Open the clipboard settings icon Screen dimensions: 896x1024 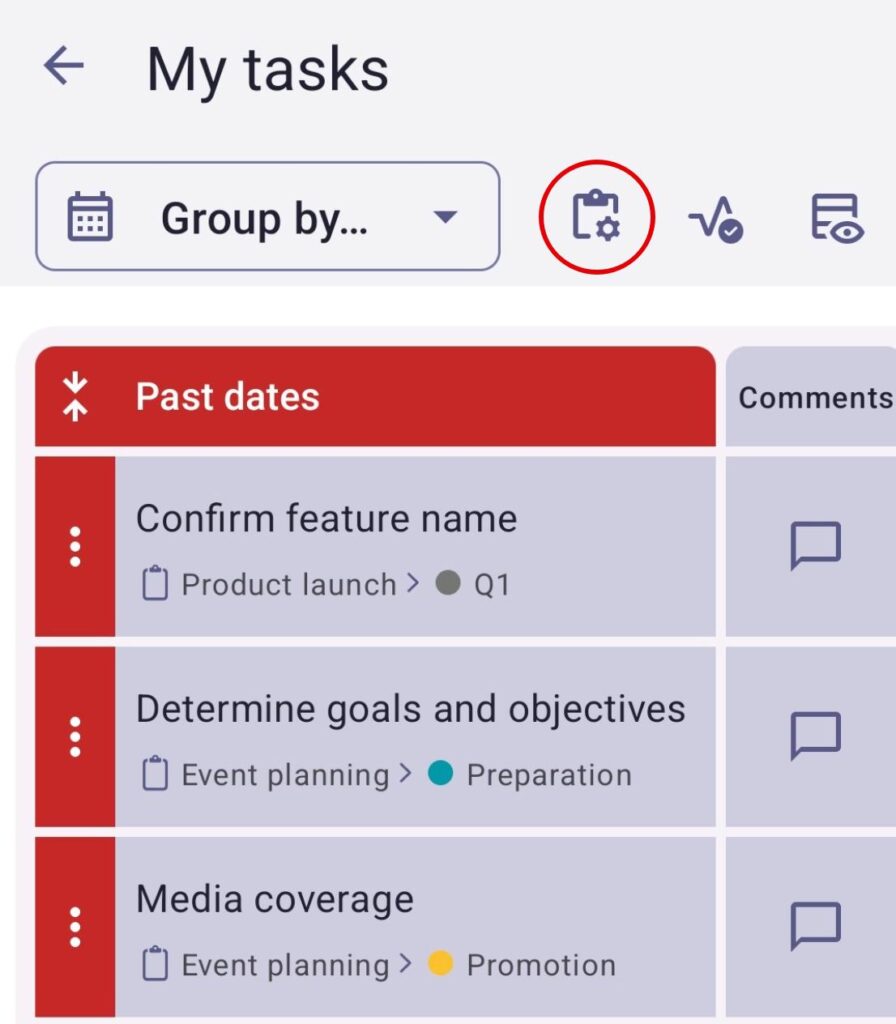[596, 216]
